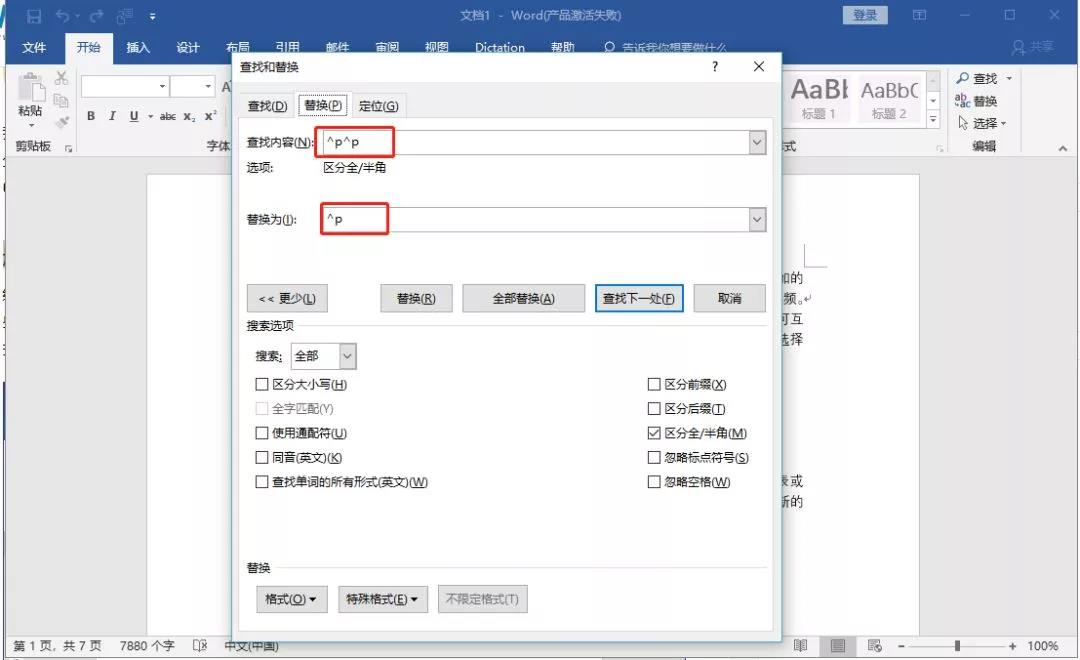Tick the 忽略空格 checkbox
This screenshot has height=660, width=1080.
[x=654, y=482]
